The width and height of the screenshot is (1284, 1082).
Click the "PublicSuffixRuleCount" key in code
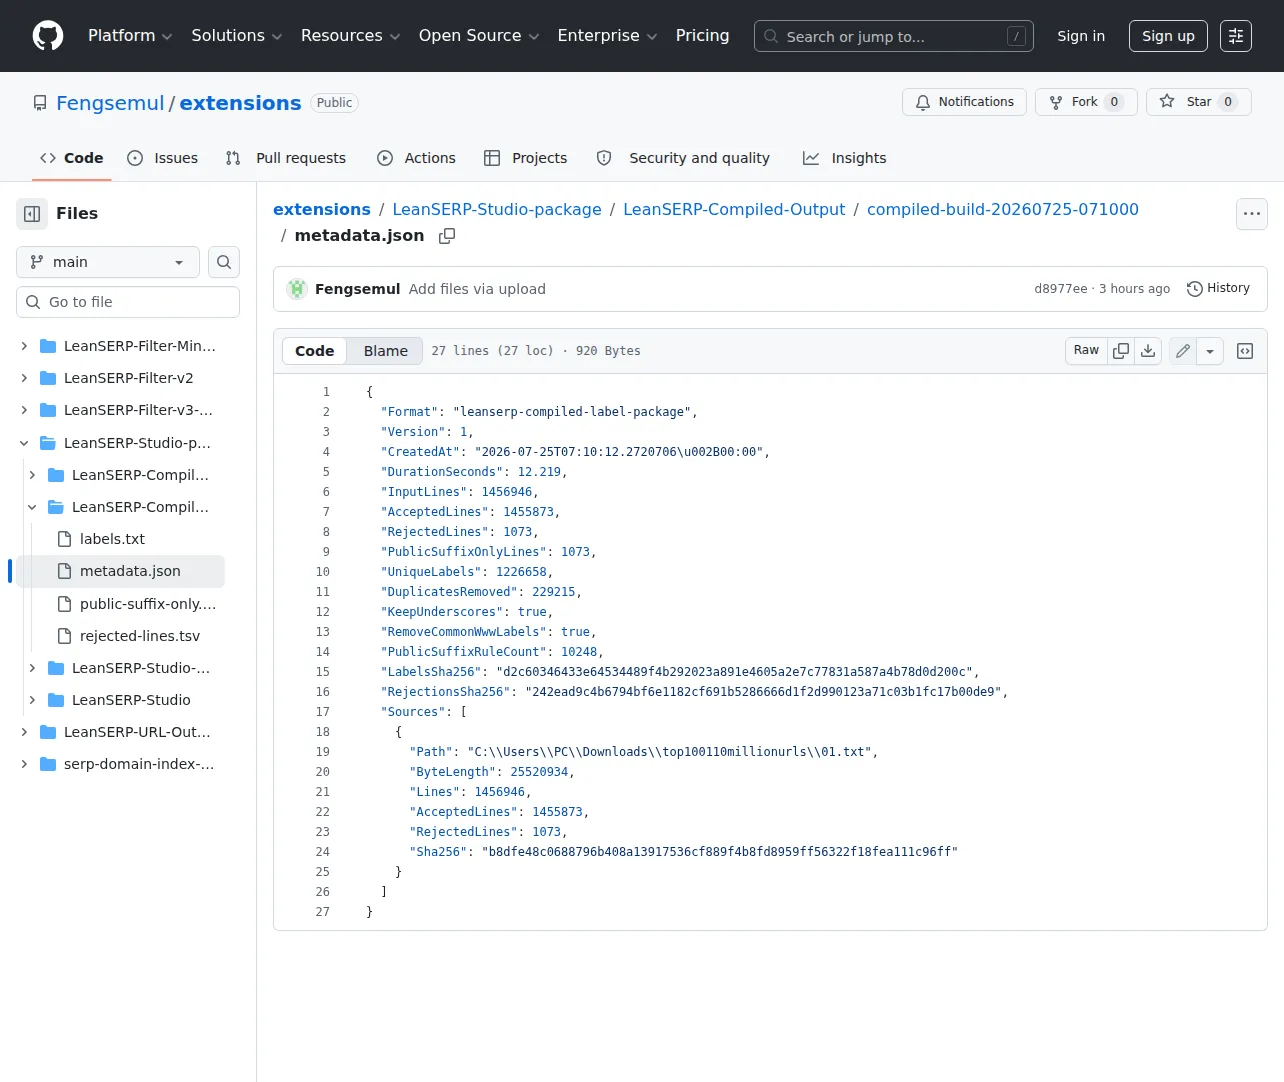(464, 652)
